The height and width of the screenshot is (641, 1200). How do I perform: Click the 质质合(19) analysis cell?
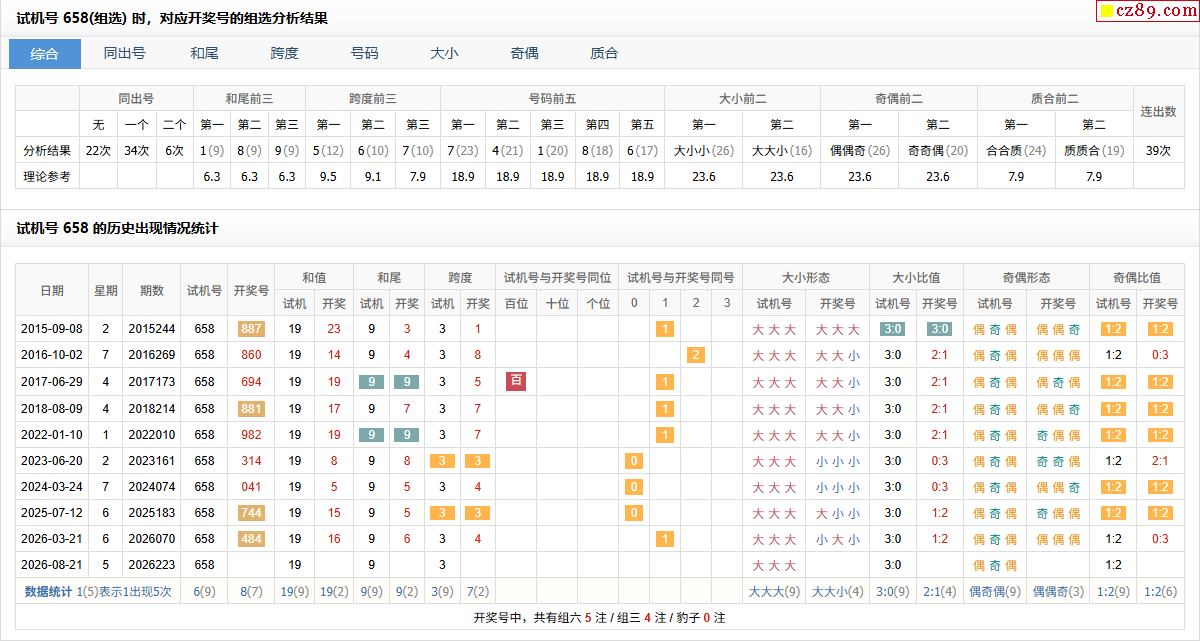click(x=1094, y=151)
